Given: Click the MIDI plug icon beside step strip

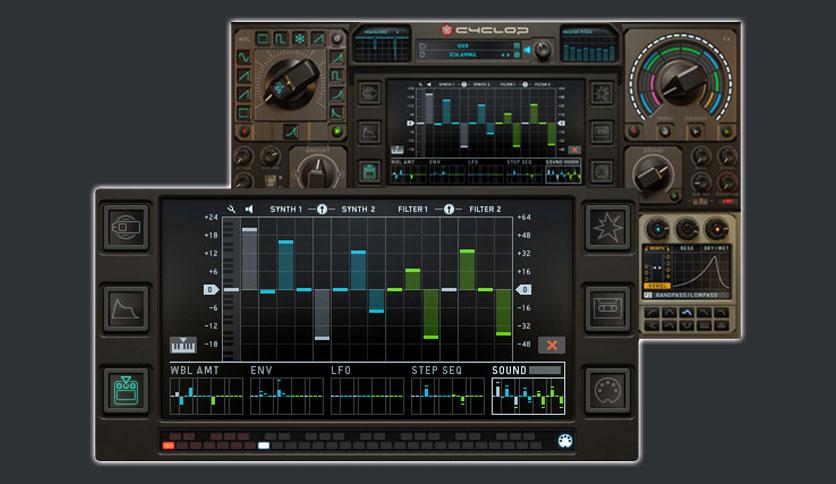Looking at the screenshot, I should click(565, 441).
